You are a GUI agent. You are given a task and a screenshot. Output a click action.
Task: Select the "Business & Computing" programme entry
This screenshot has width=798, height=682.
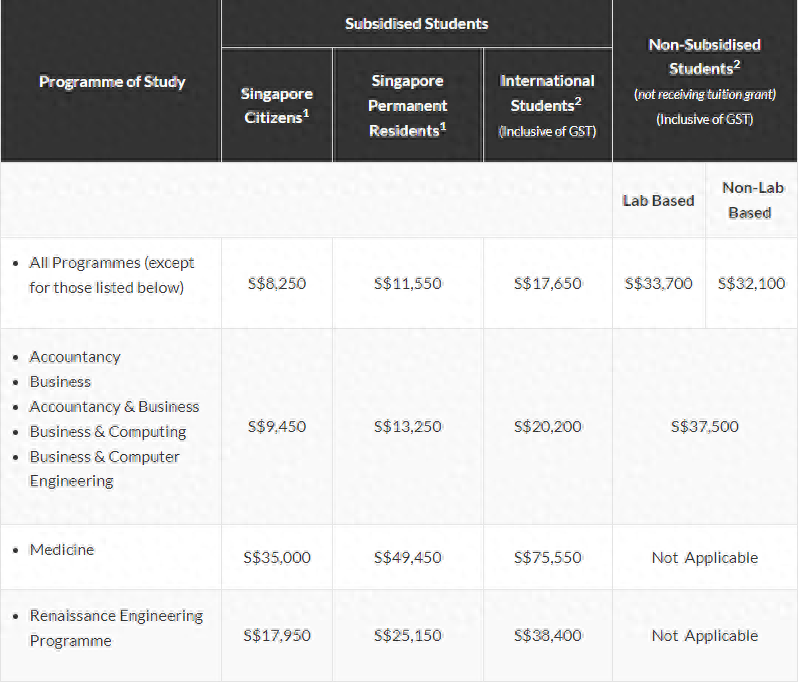point(108,432)
